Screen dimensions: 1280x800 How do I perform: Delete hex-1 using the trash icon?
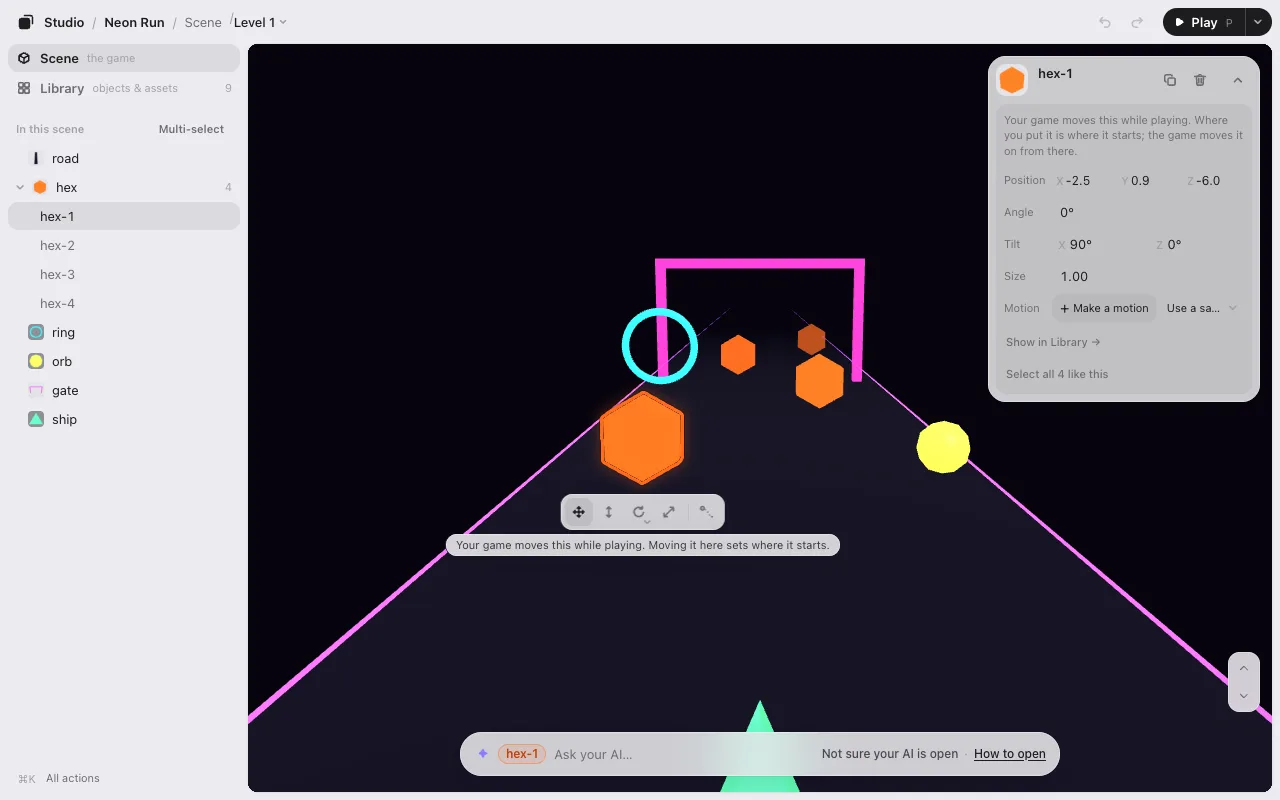(1200, 80)
